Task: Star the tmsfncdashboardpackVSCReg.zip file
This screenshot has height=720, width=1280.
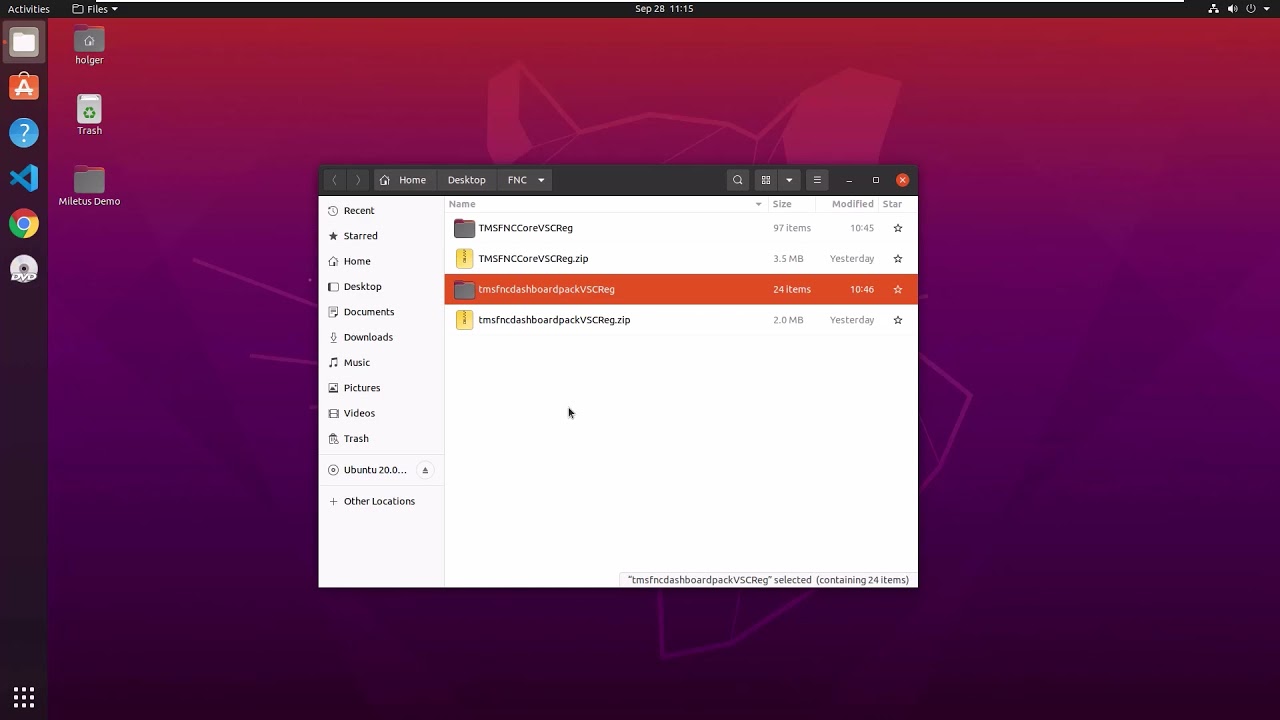Action: click(897, 320)
